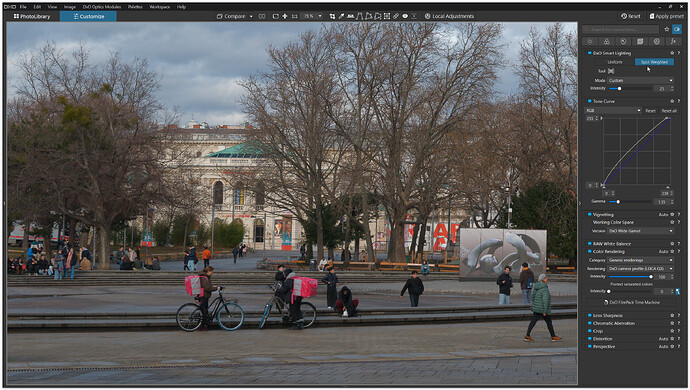Open the Workspace menu
The height and width of the screenshot is (390, 690).
(160, 7)
